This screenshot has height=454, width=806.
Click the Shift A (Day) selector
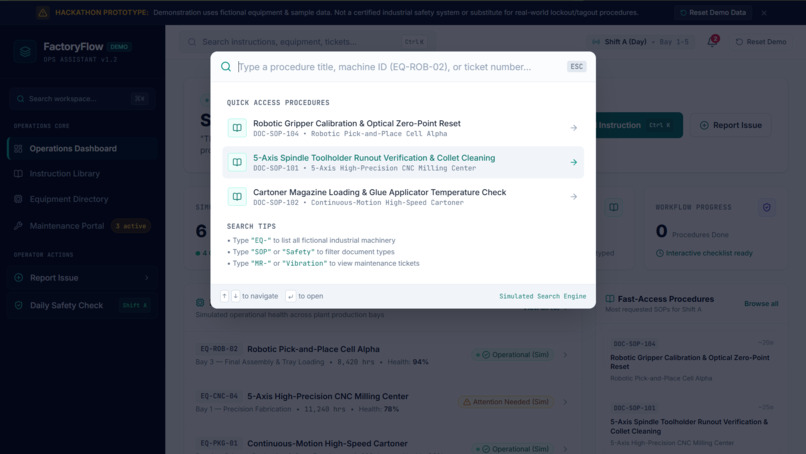point(640,42)
